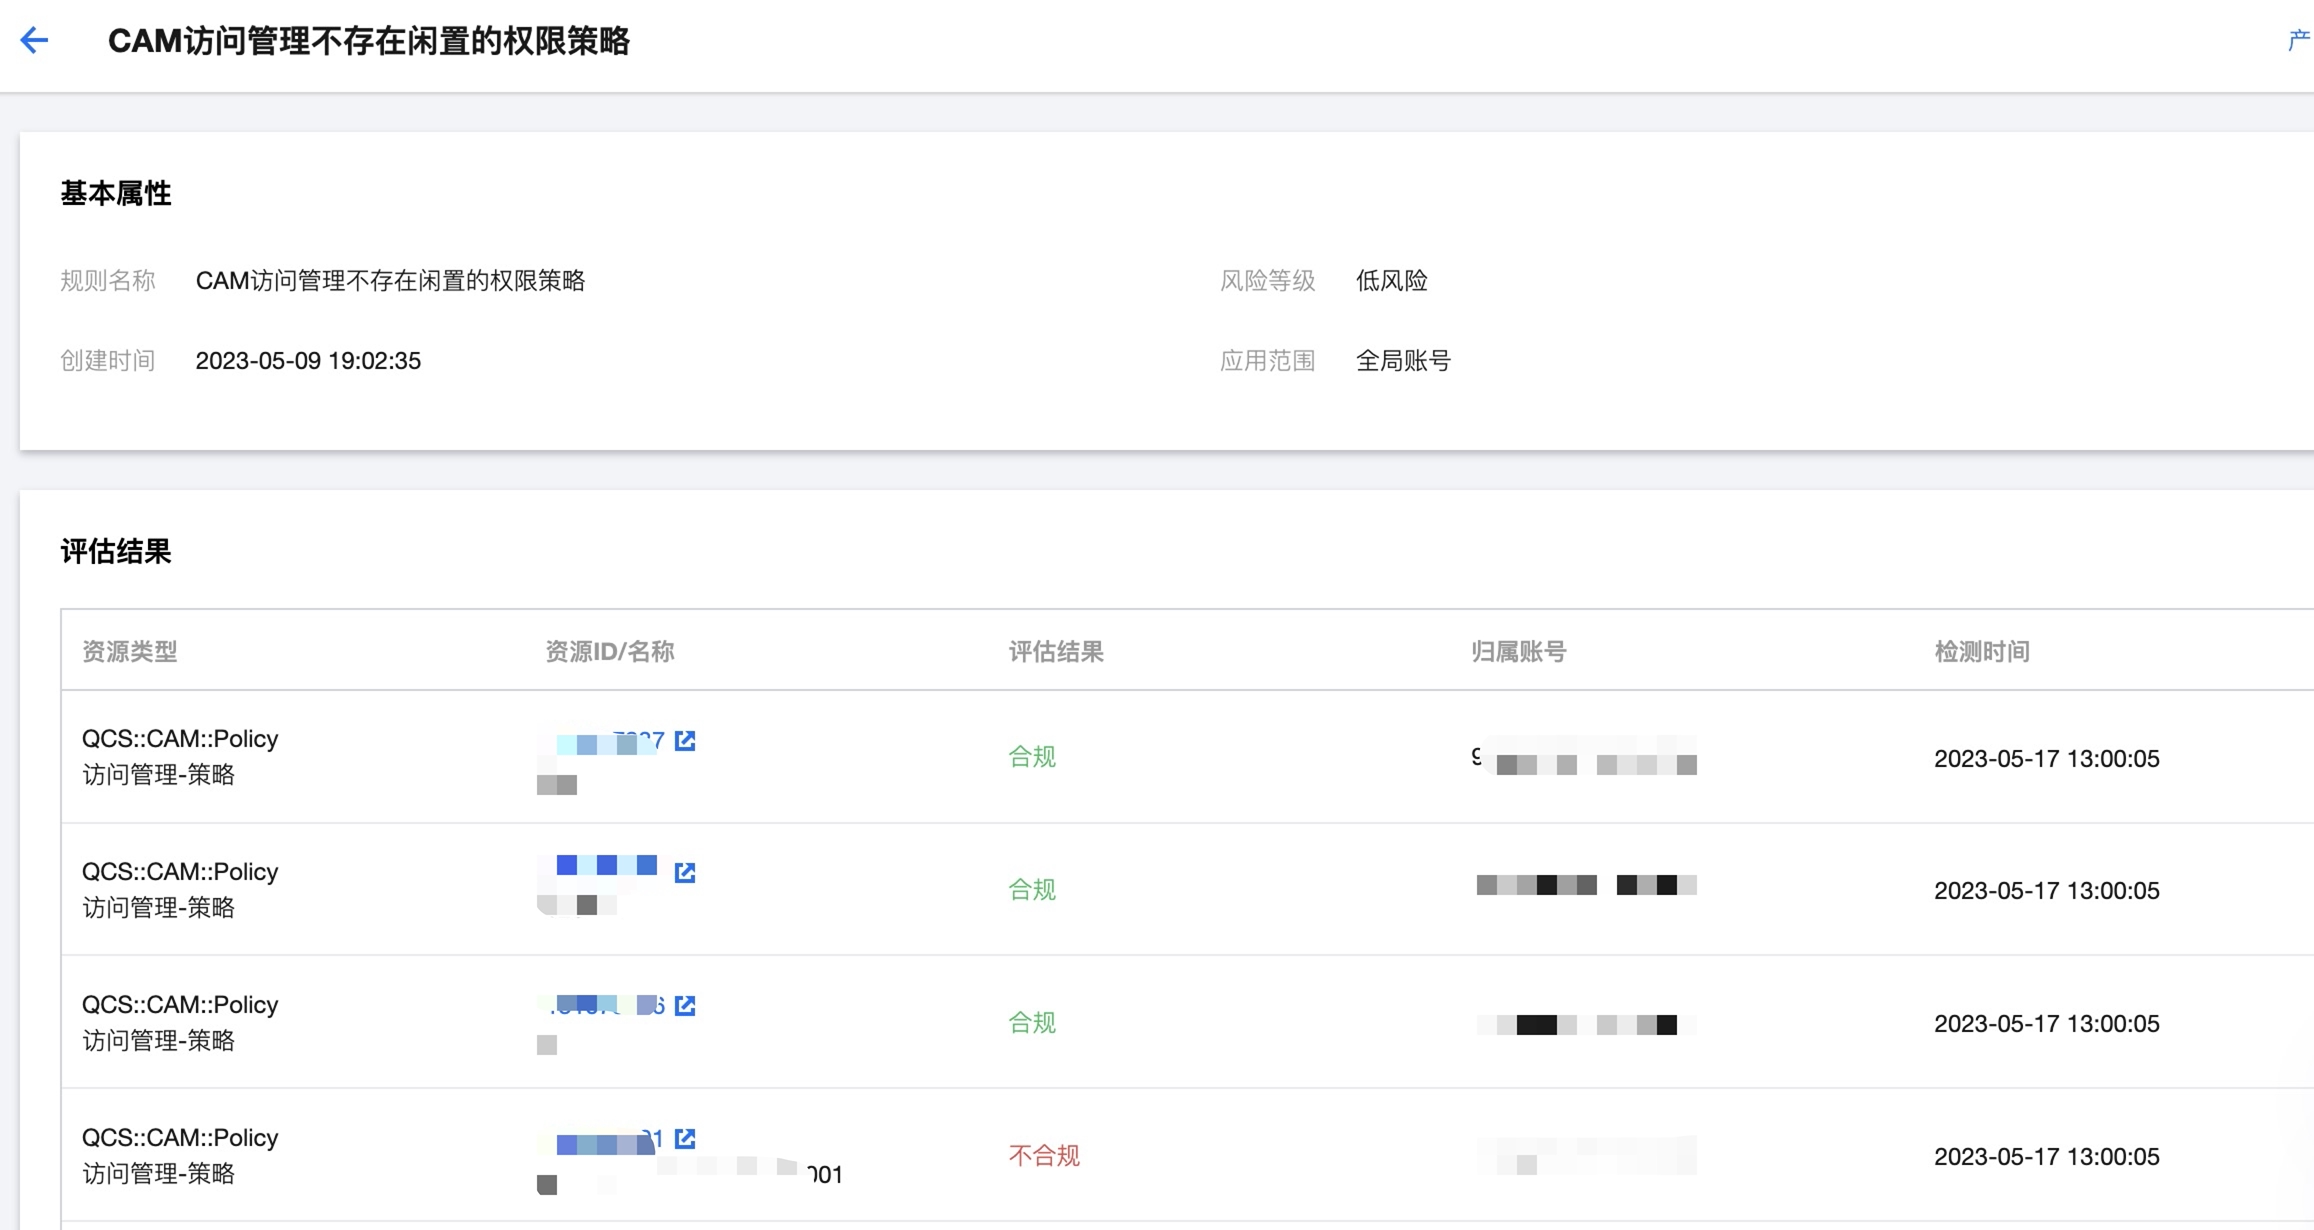Click the 低风险 risk level value
The image size is (2314, 1230).
click(1391, 281)
